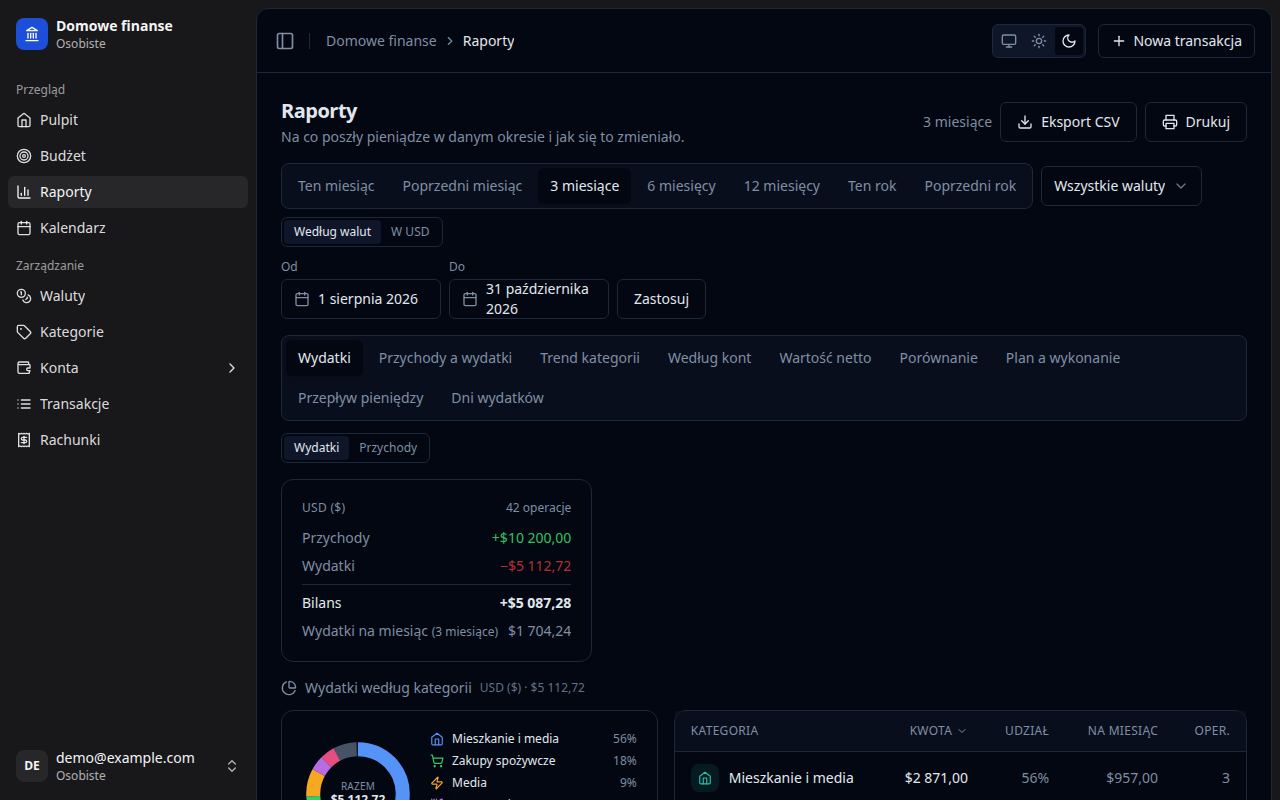Open the demo@example.com account menu

click(x=128, y=766)
